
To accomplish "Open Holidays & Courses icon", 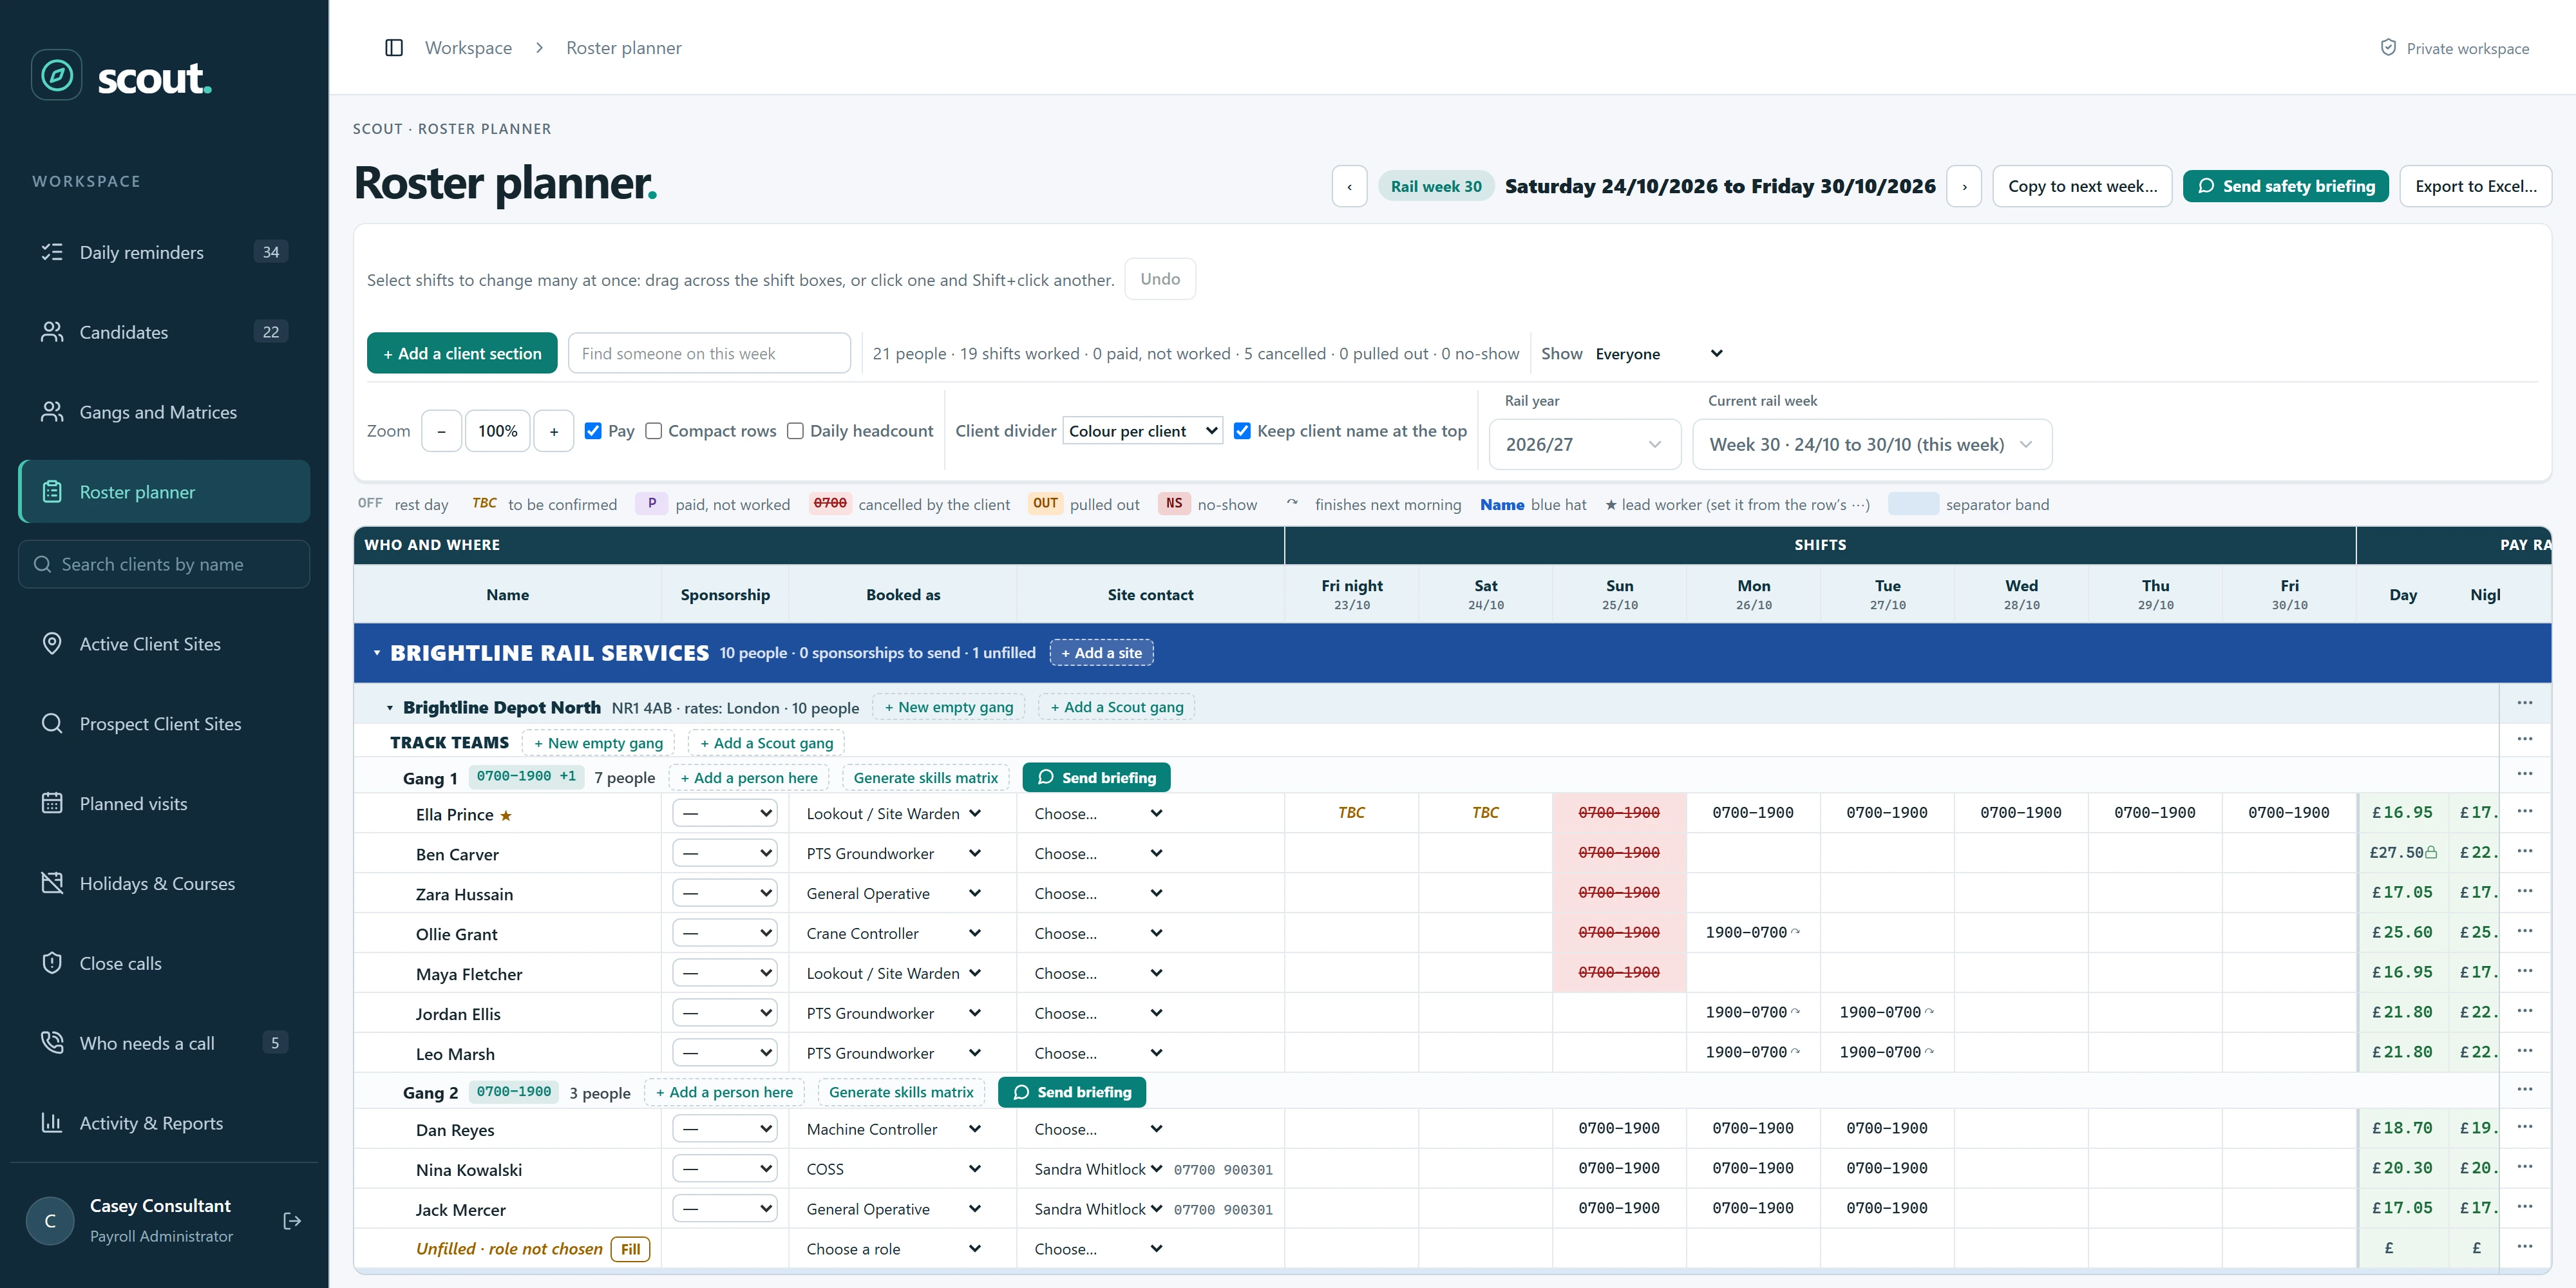I will point(52,884).
